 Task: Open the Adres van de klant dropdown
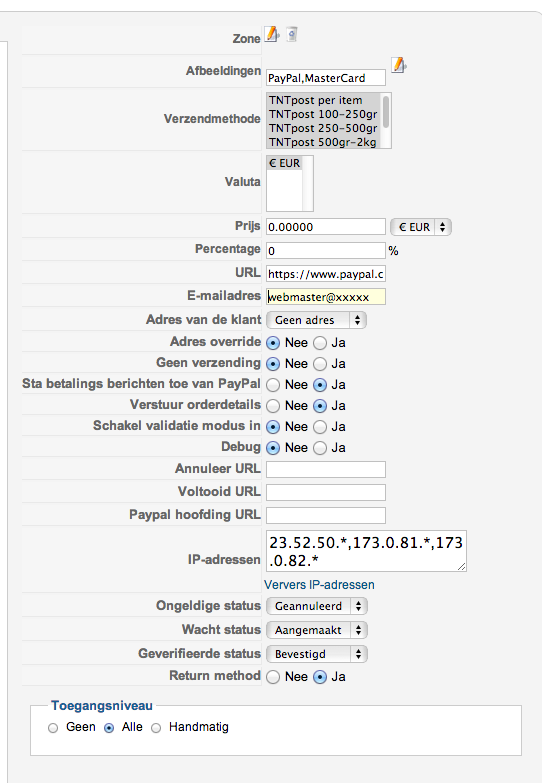point(316,320)
